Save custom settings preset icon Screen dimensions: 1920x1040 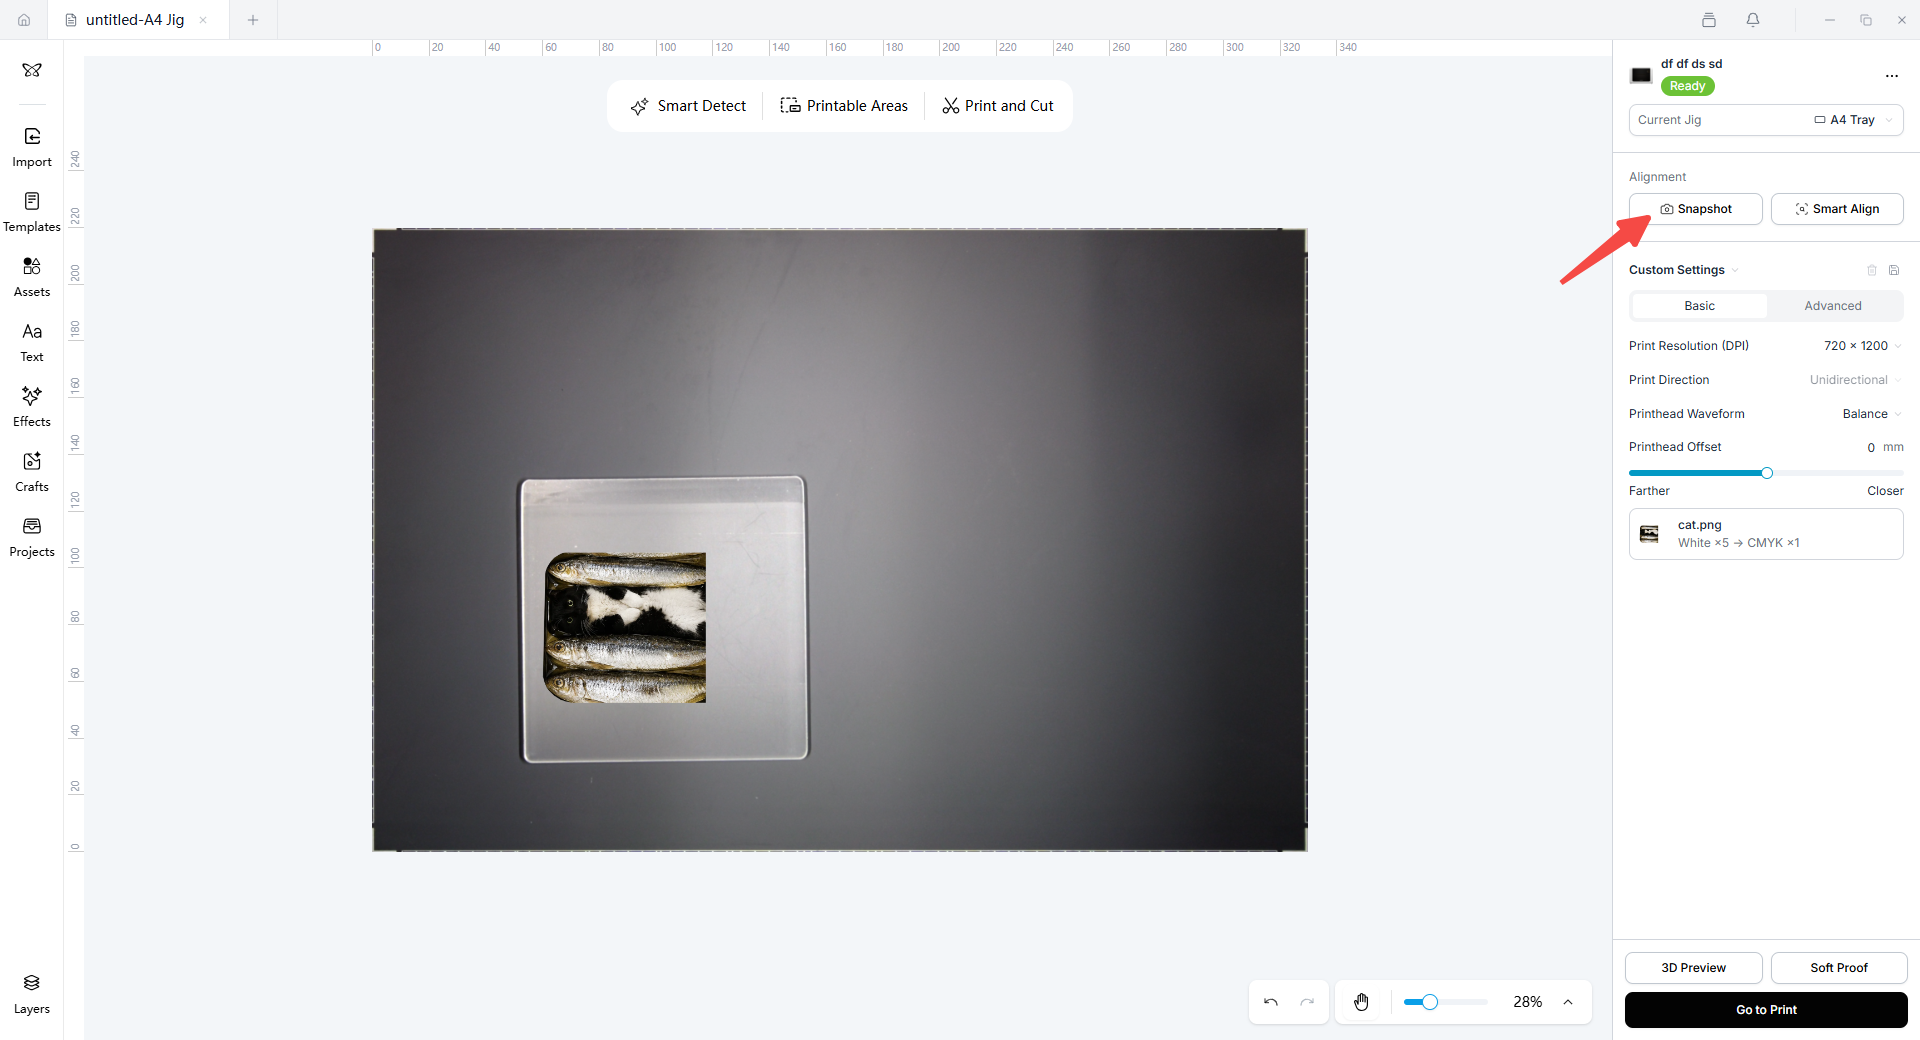click(x=1894, y=270)
